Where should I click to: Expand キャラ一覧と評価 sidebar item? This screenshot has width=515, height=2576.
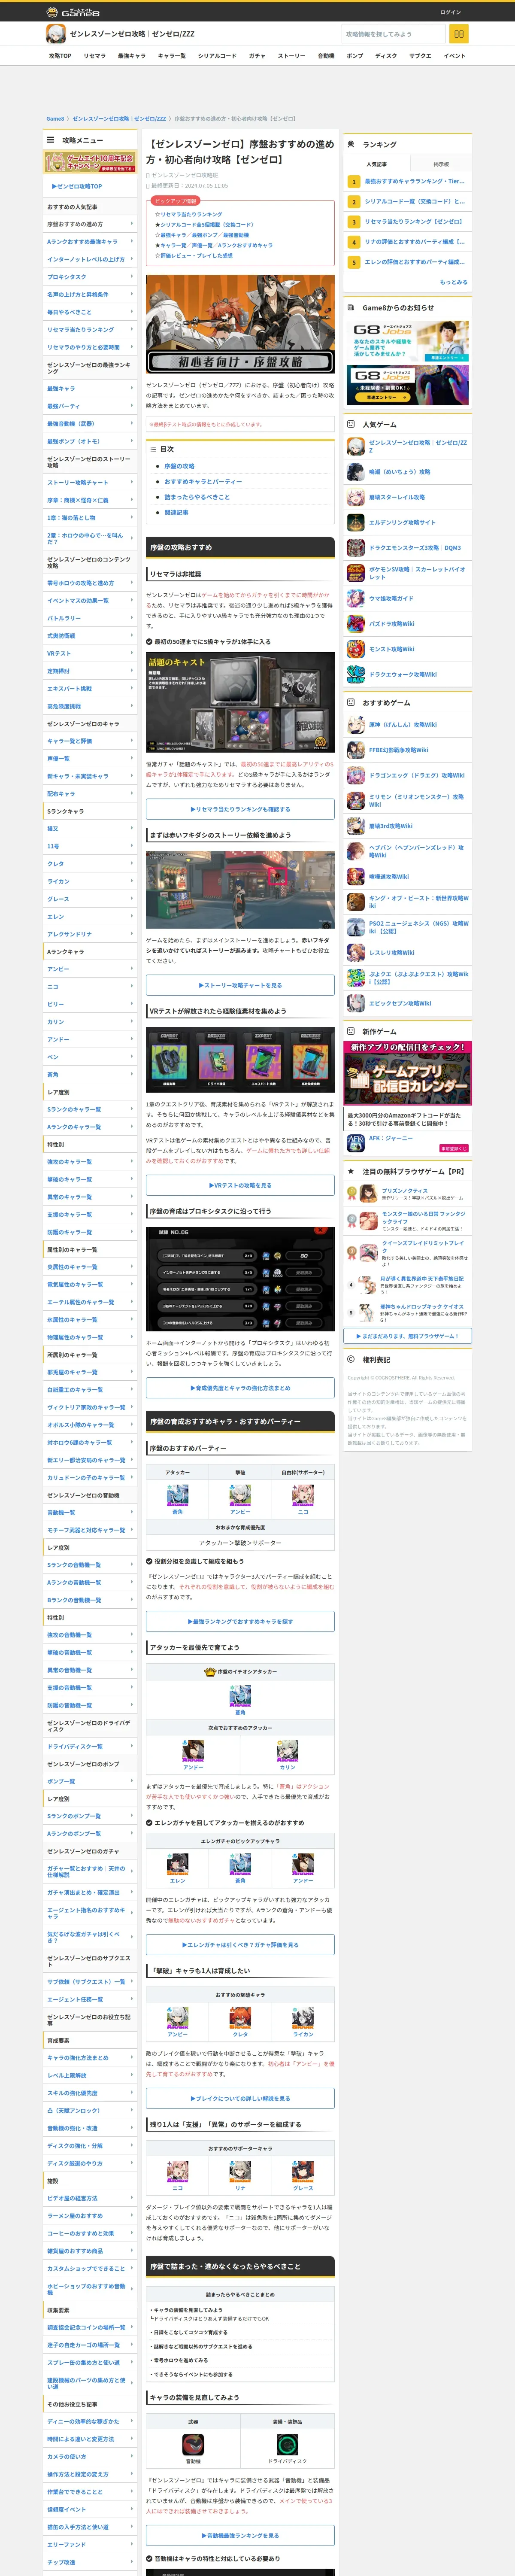(x=90, y=741)
